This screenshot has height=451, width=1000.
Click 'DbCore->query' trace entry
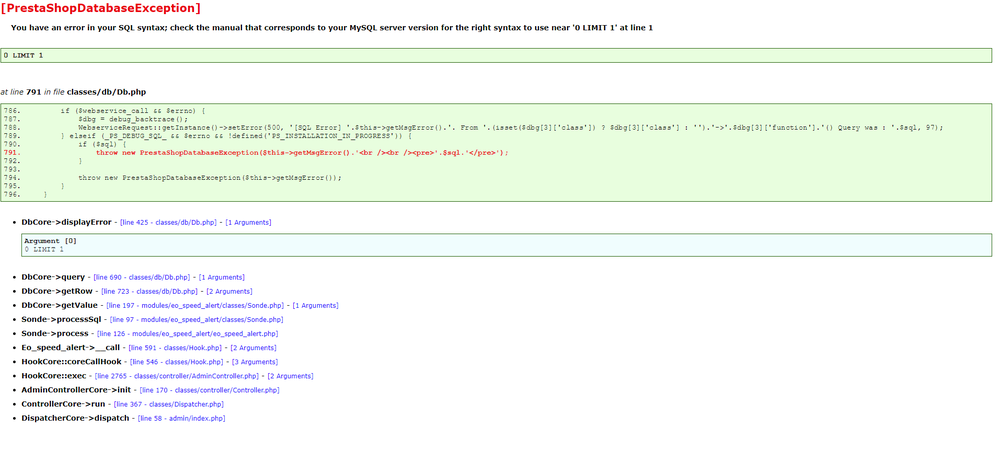53,277
